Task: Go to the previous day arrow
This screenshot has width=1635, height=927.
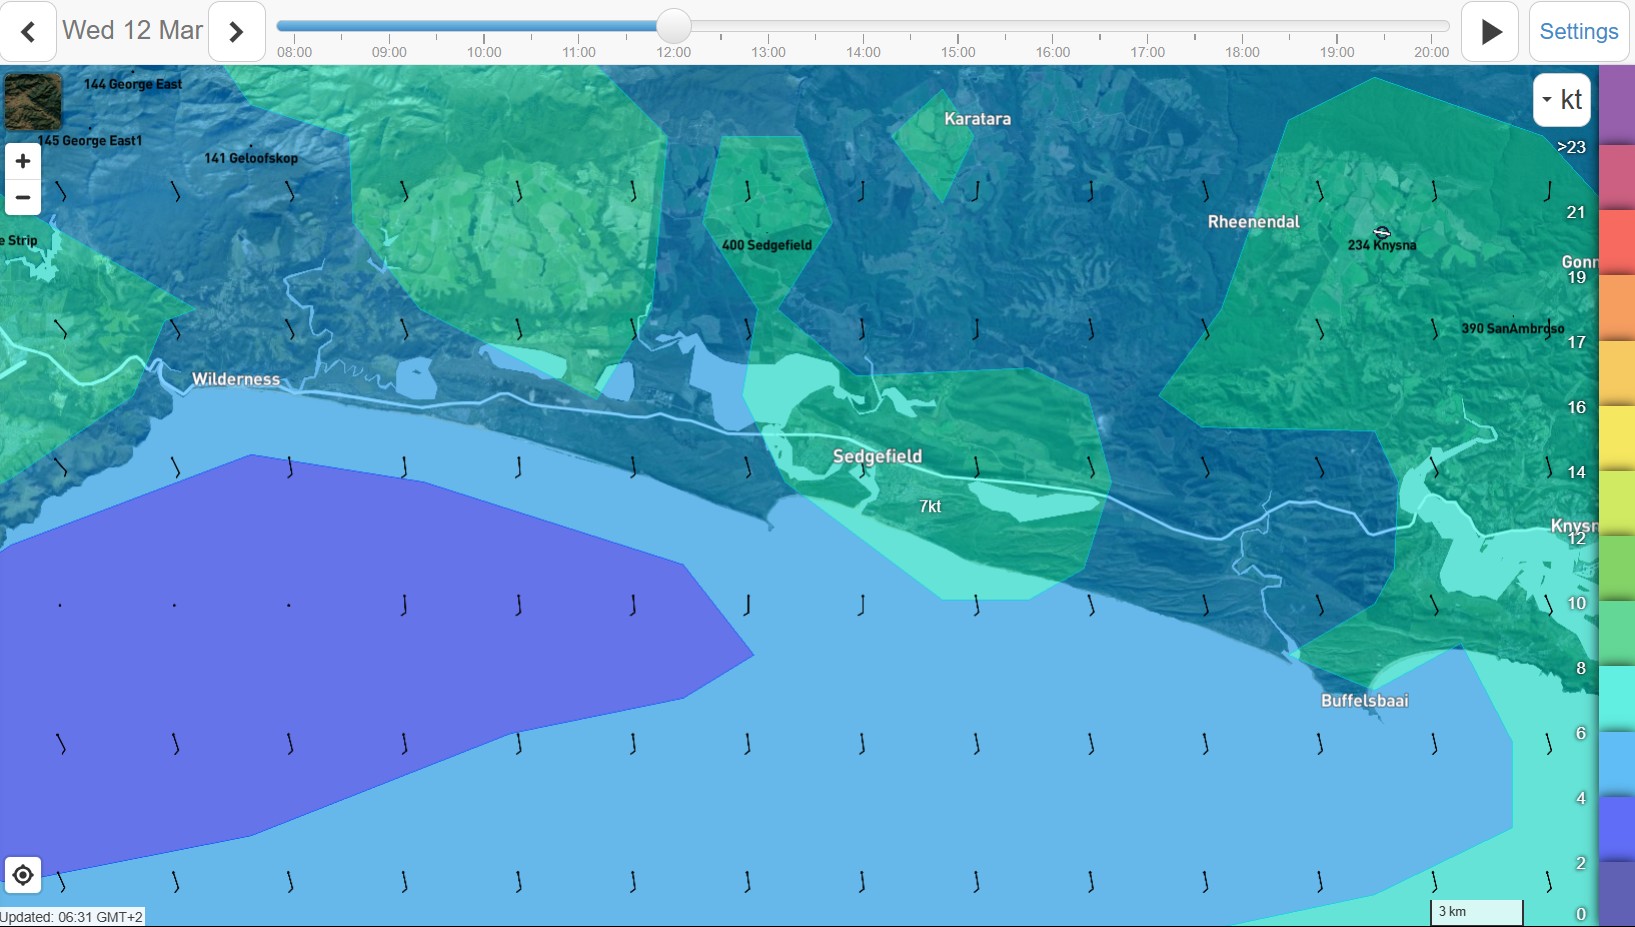Action: pyautogui.click(x=28, y=32)
